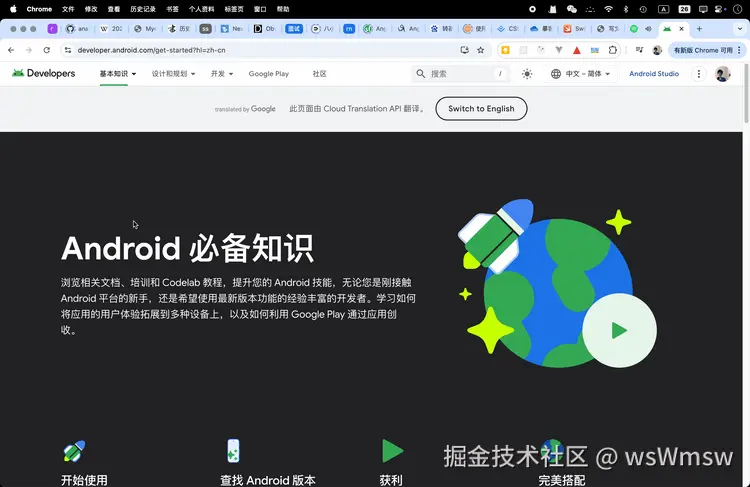Open the 获利 link
The image size is (750, 487).
391,480
